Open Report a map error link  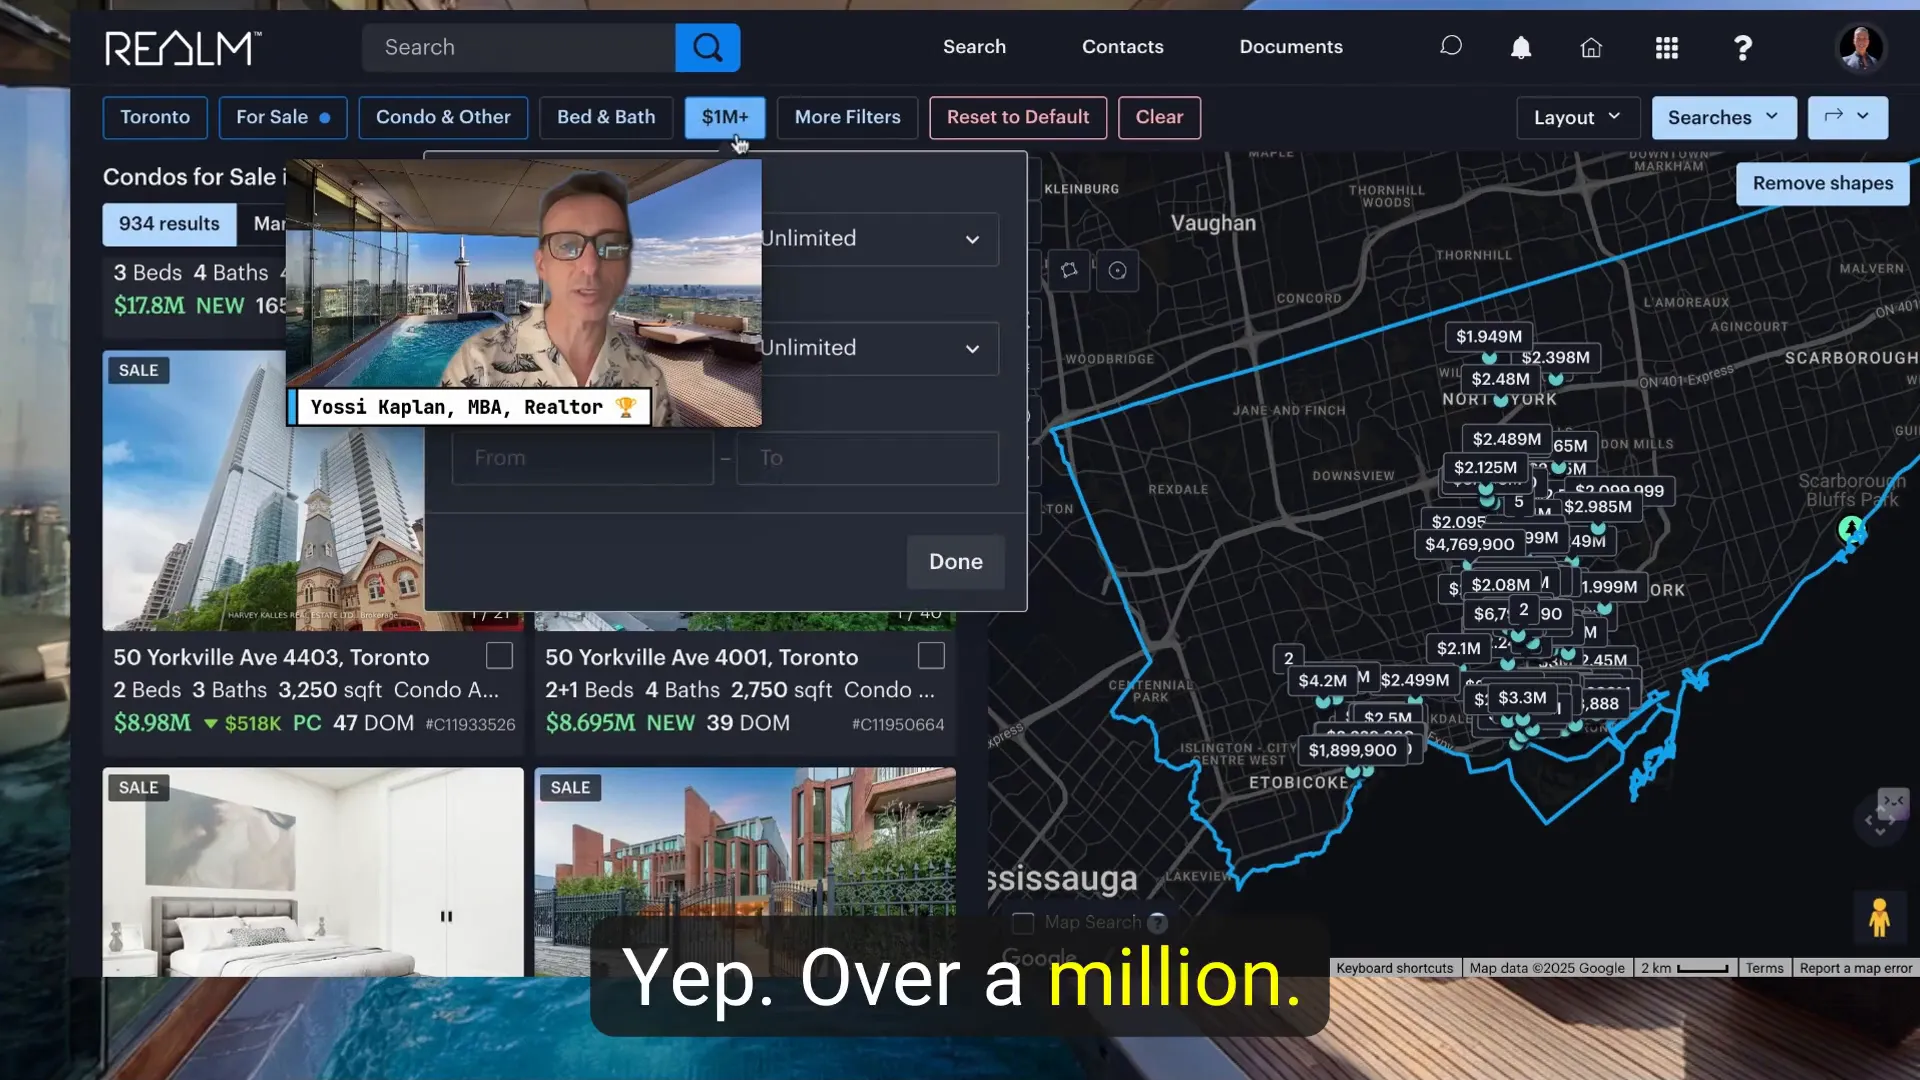[1855, 968]
